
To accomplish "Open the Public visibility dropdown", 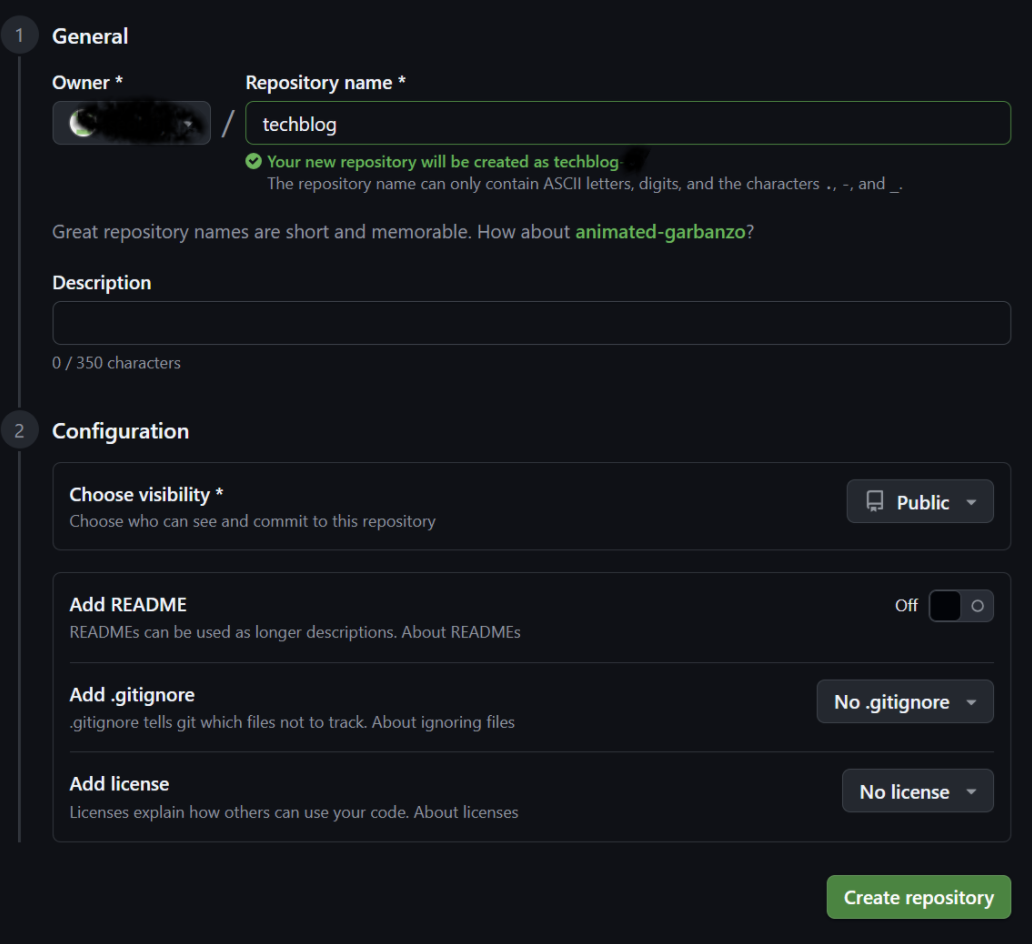I will click(920, 502).
